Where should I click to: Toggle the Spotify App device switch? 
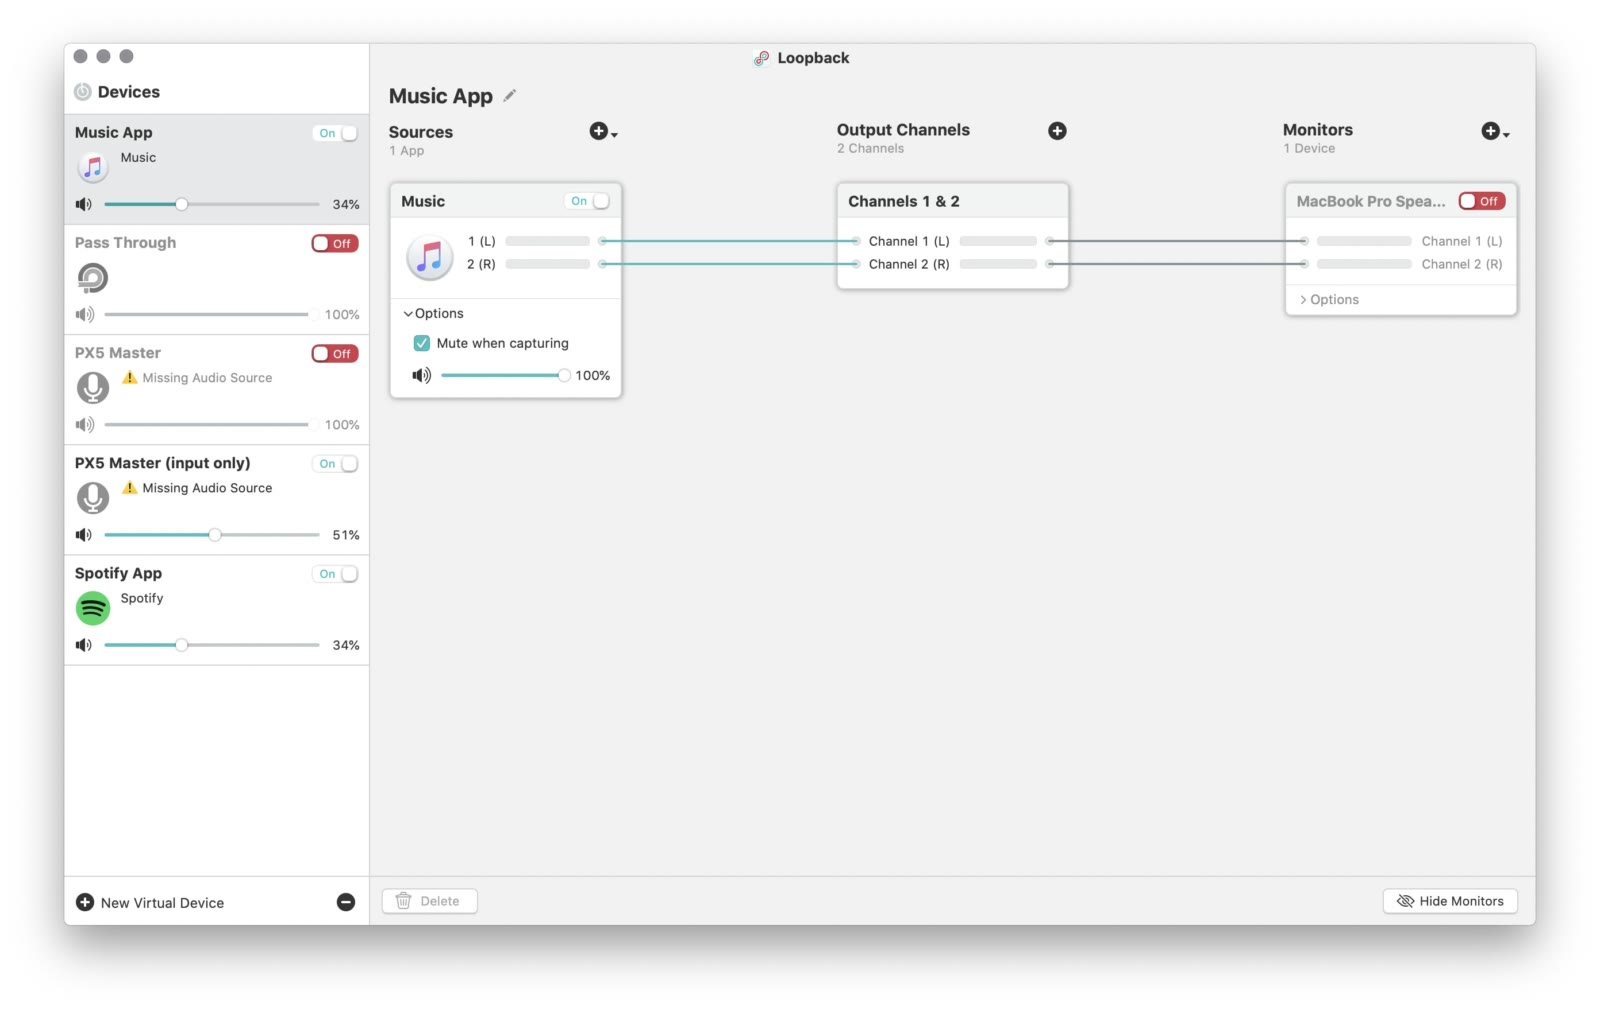(336, 574)
